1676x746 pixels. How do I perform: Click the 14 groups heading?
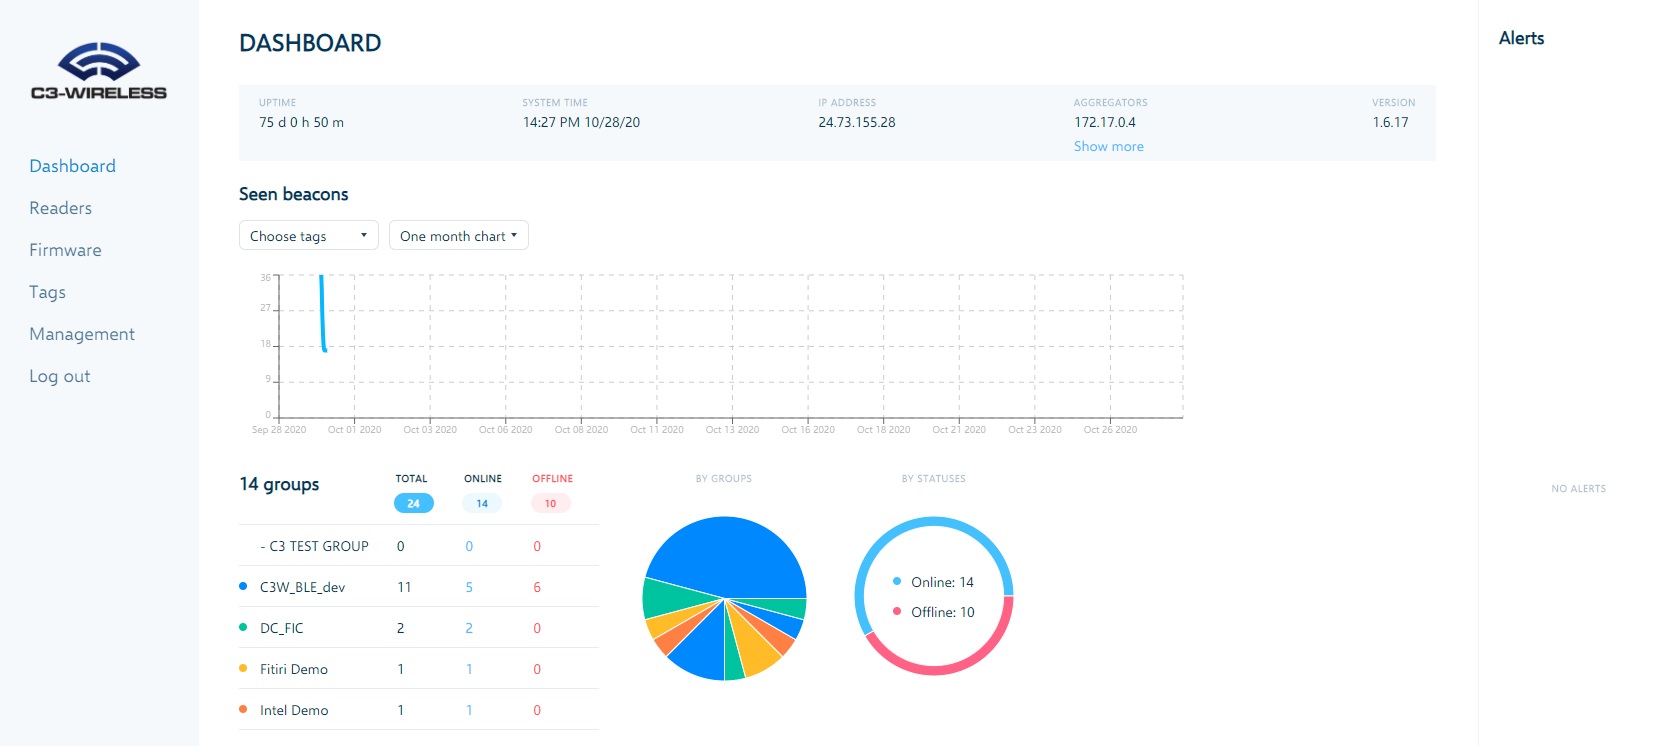pos(279,484)
